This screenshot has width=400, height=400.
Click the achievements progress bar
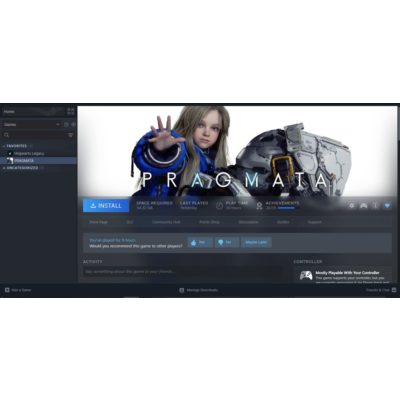289,208
